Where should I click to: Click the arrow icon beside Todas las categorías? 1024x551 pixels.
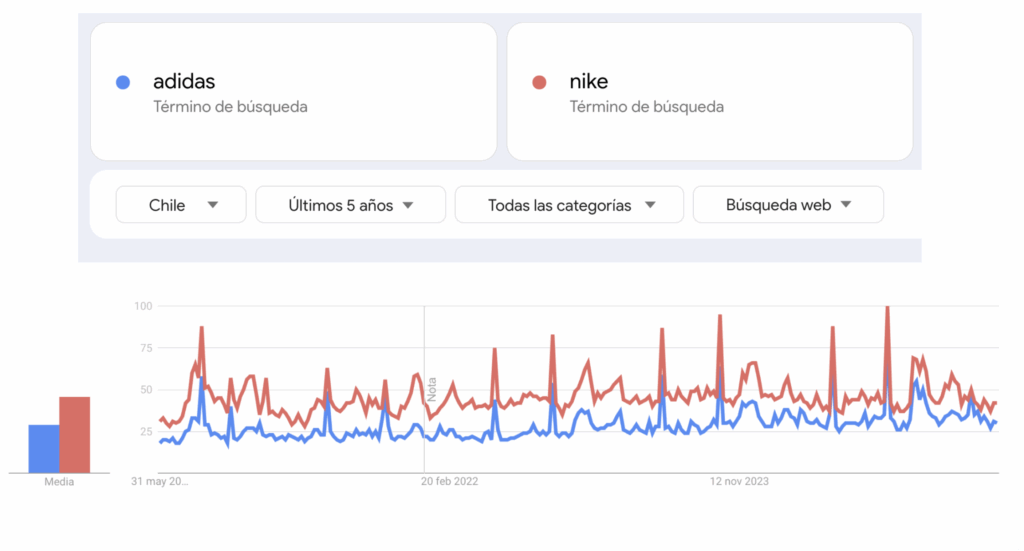(x=650, y=205)
